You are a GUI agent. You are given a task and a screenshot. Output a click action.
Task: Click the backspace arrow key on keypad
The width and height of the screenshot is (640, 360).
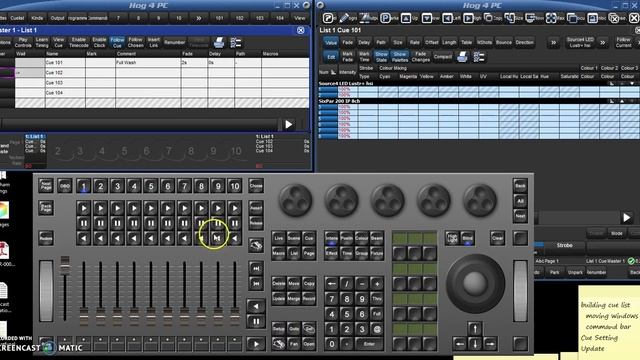331,283
